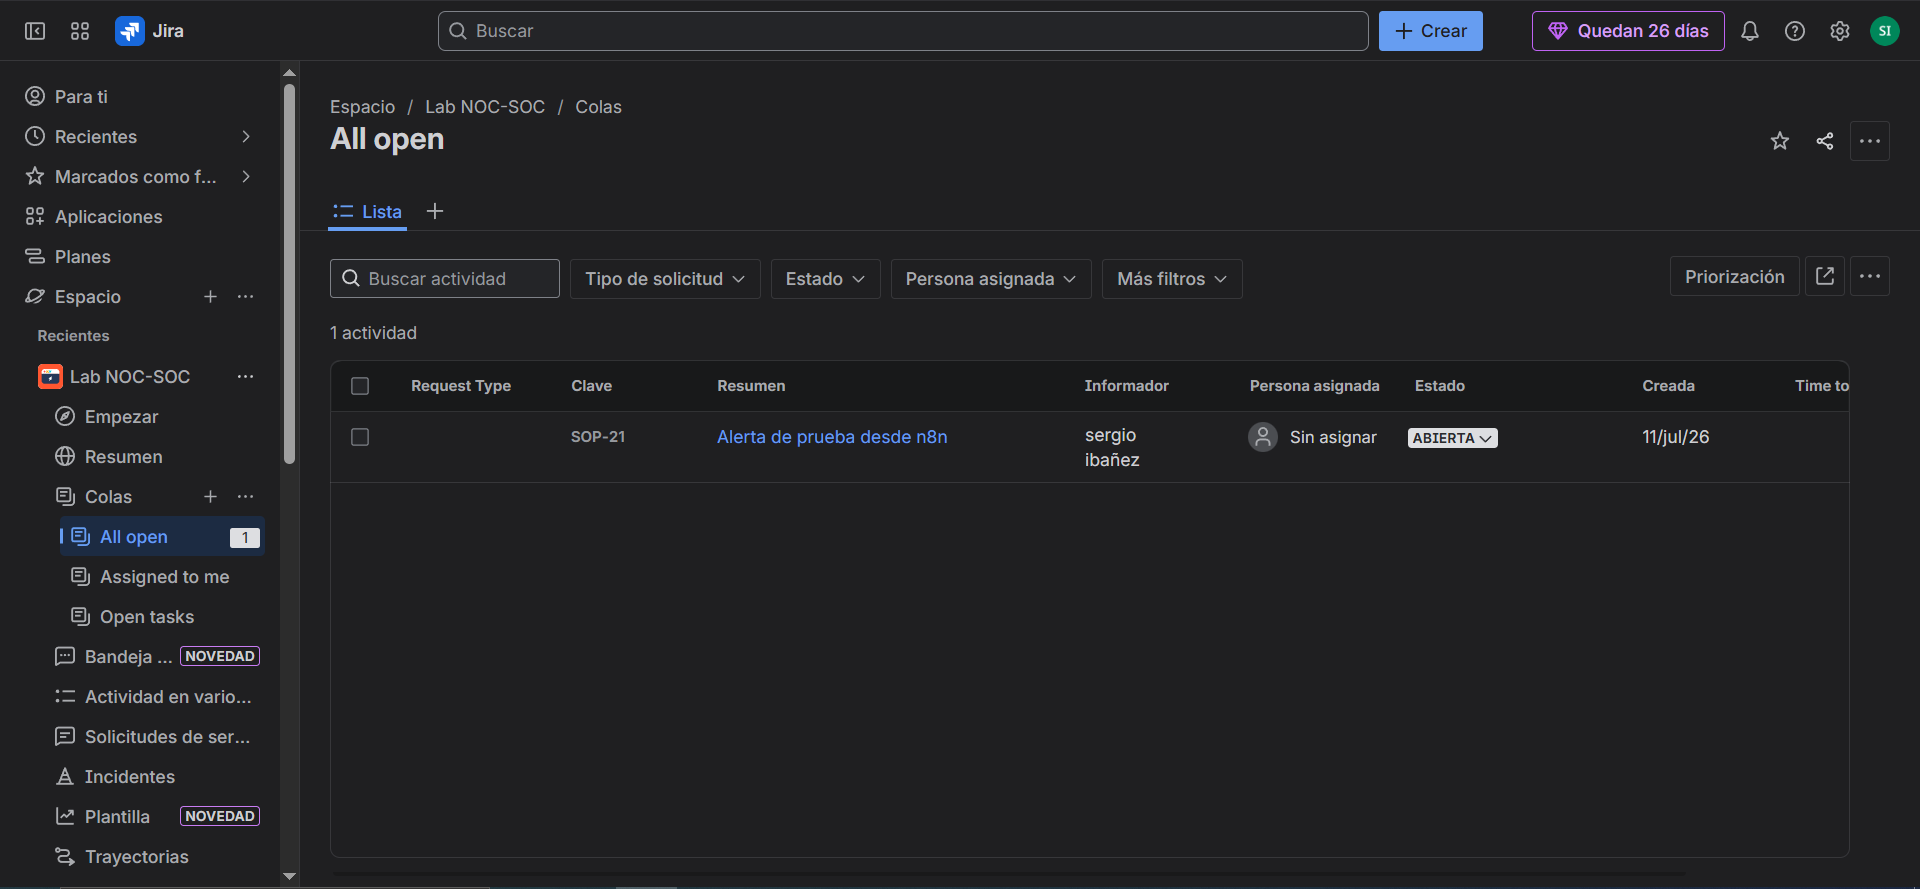
Task: Tick the checkbox for SOP-21 row
Action: coord(360,437)
